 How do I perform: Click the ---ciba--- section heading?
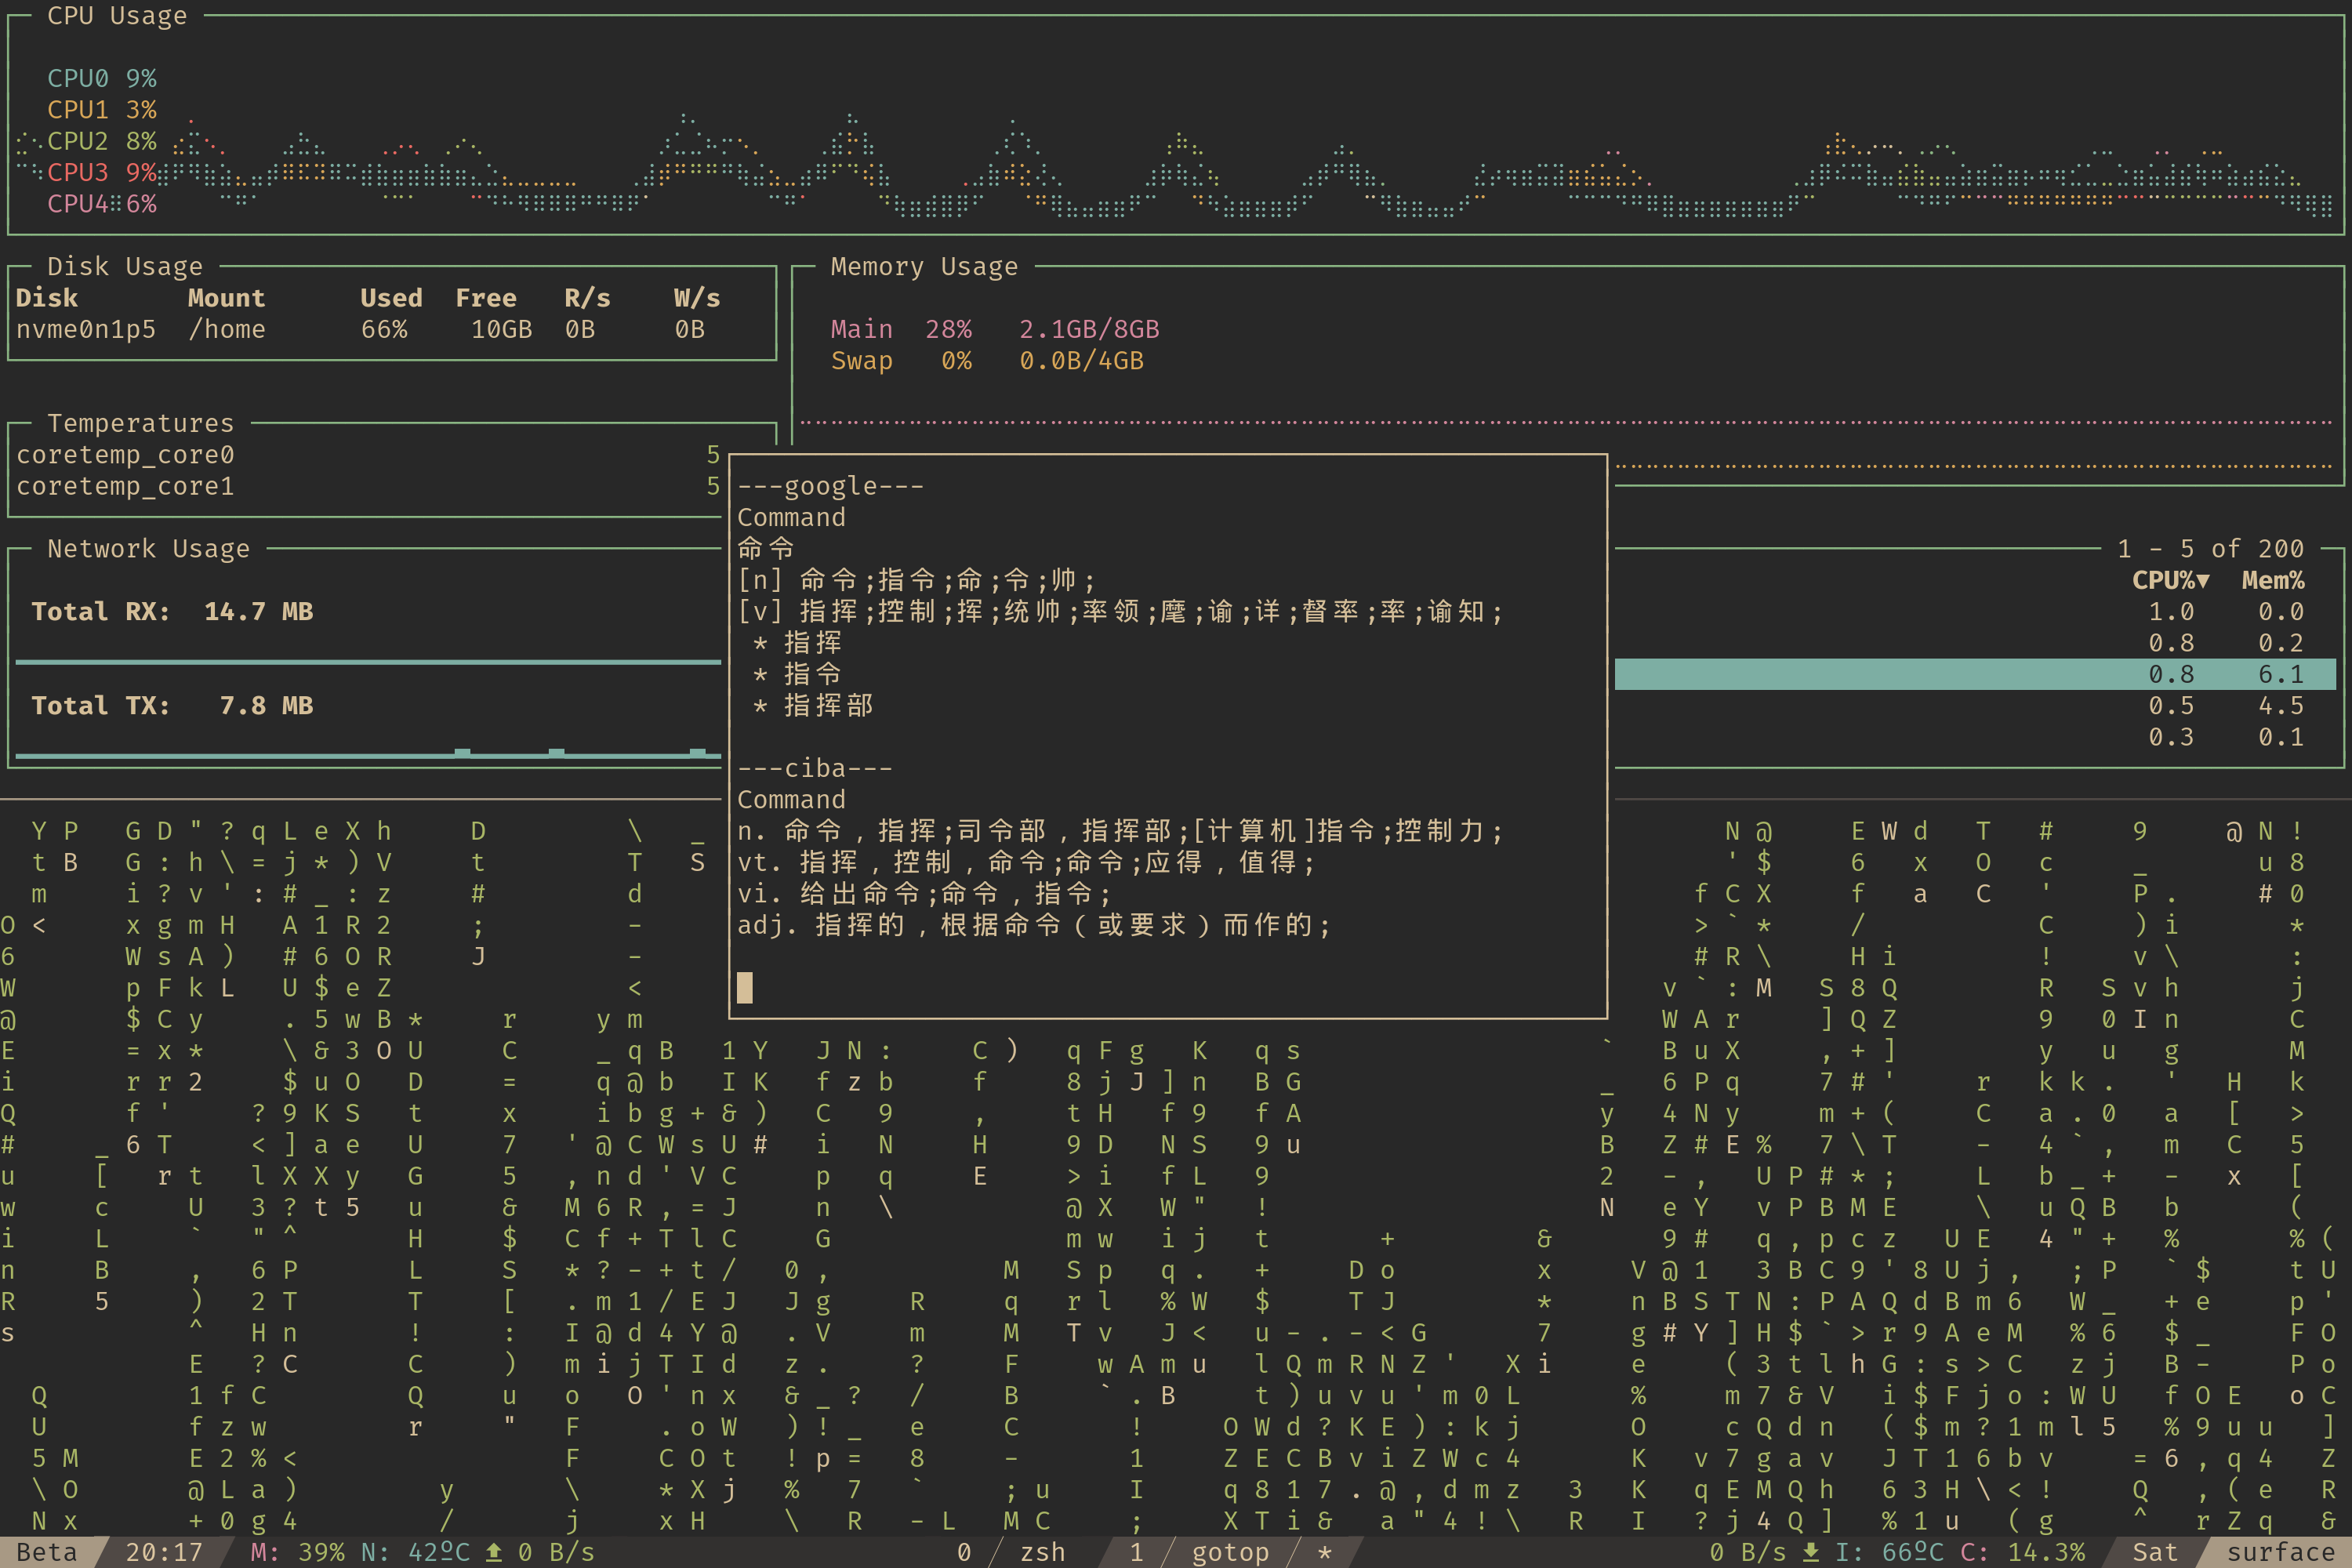click(x=814, y=768)
